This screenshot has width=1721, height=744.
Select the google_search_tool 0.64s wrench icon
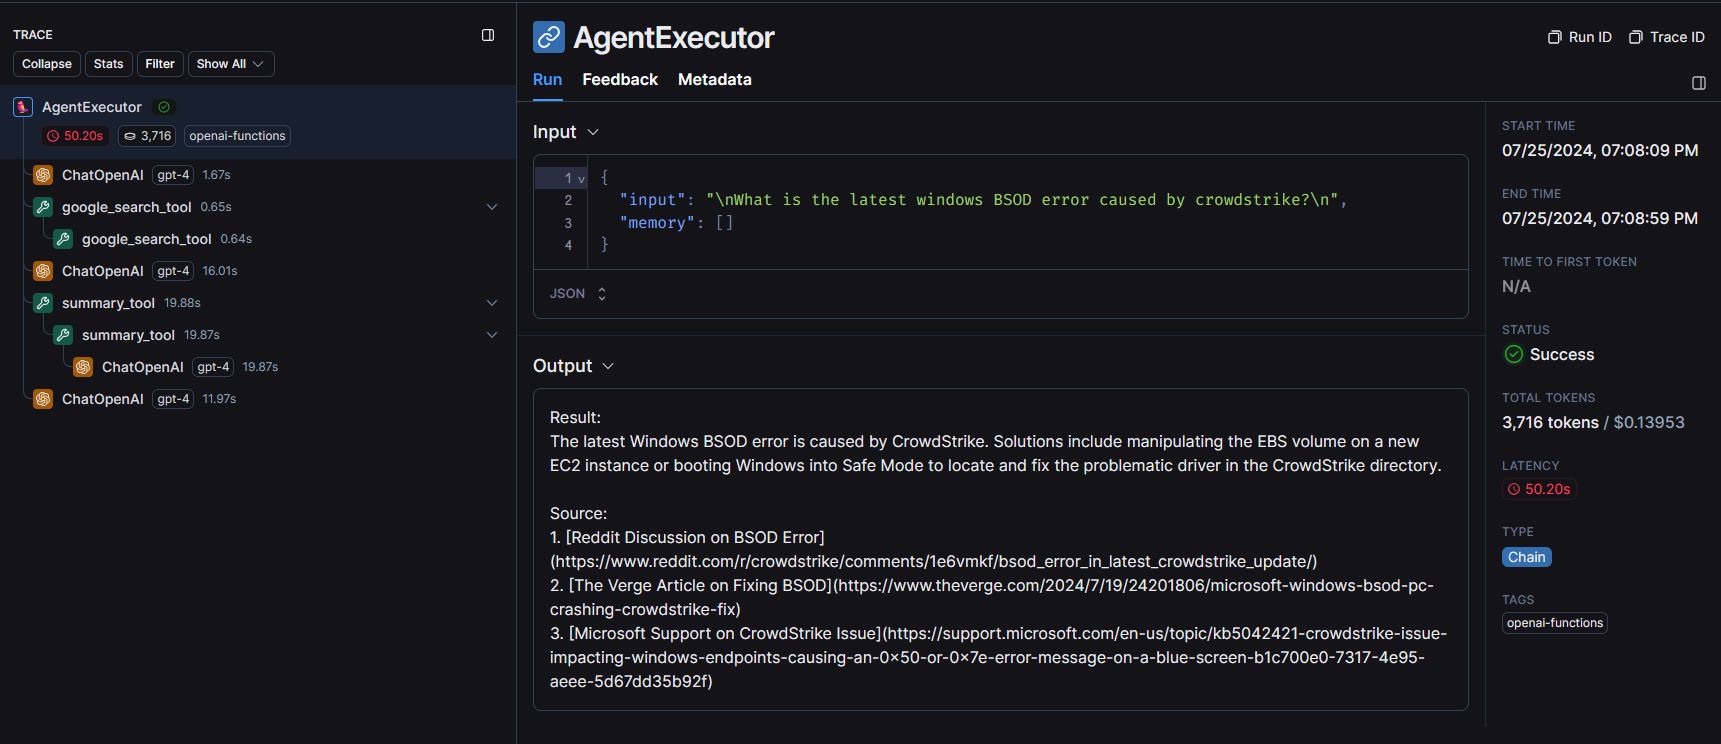tap(63, 239)
